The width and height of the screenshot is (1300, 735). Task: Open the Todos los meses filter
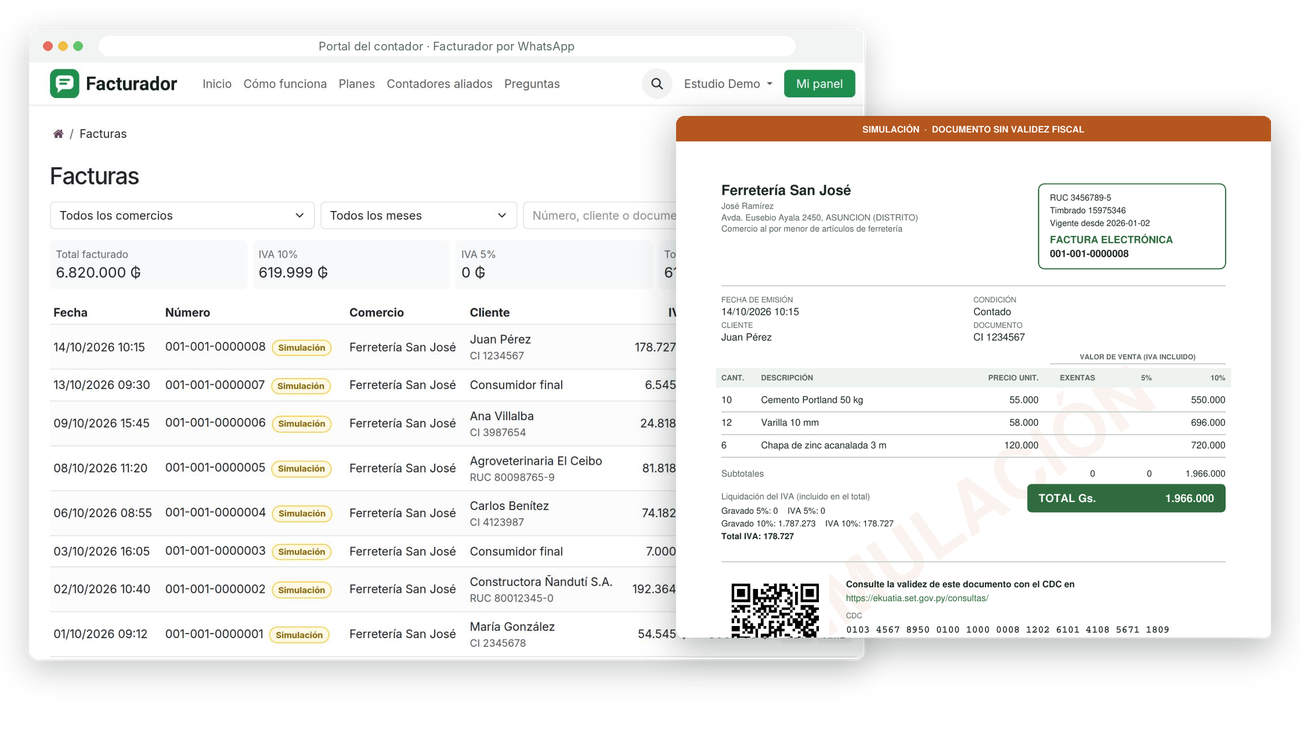coord(418,215)
